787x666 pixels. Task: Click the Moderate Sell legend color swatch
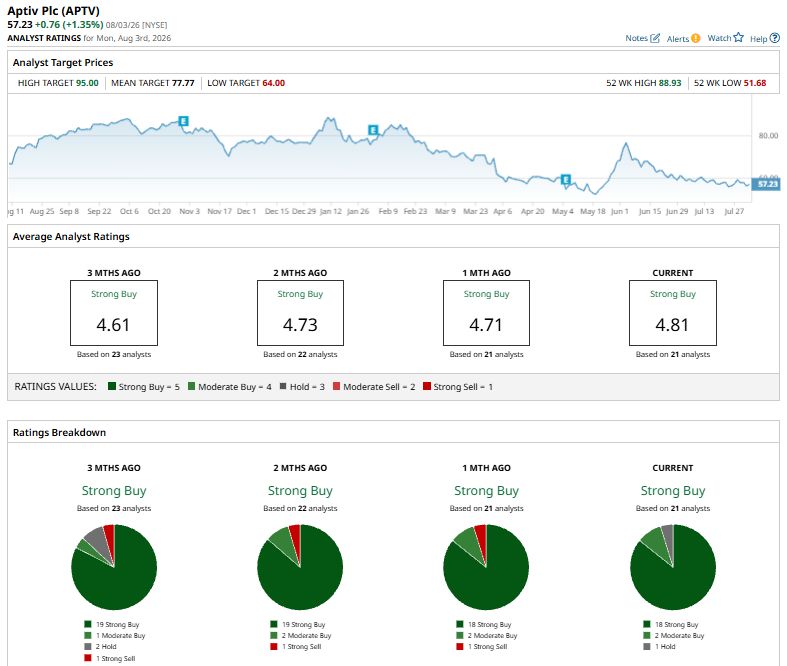click(x=336, y=386)
